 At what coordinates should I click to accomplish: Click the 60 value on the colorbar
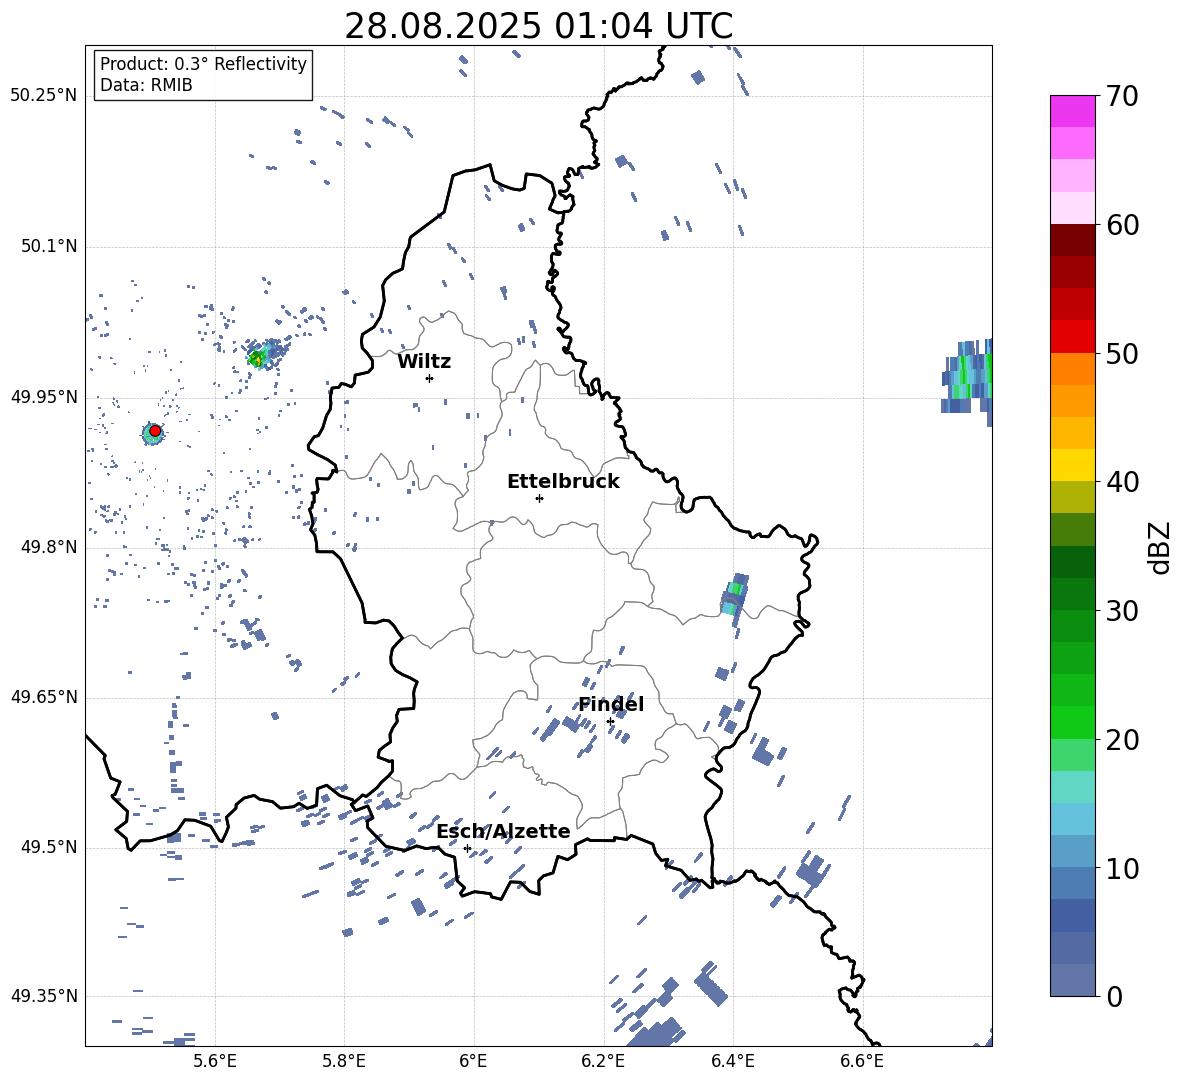click(1122, 225)
